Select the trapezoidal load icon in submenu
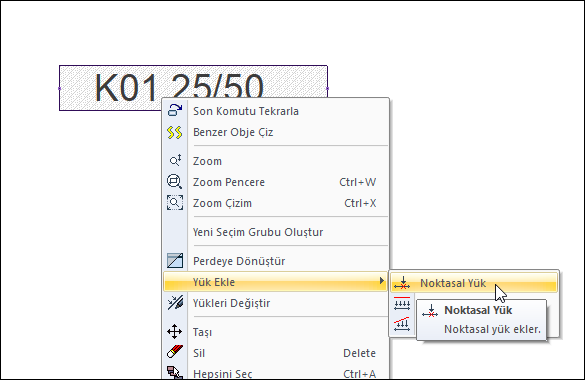585x380 pixels. (402, 324)
